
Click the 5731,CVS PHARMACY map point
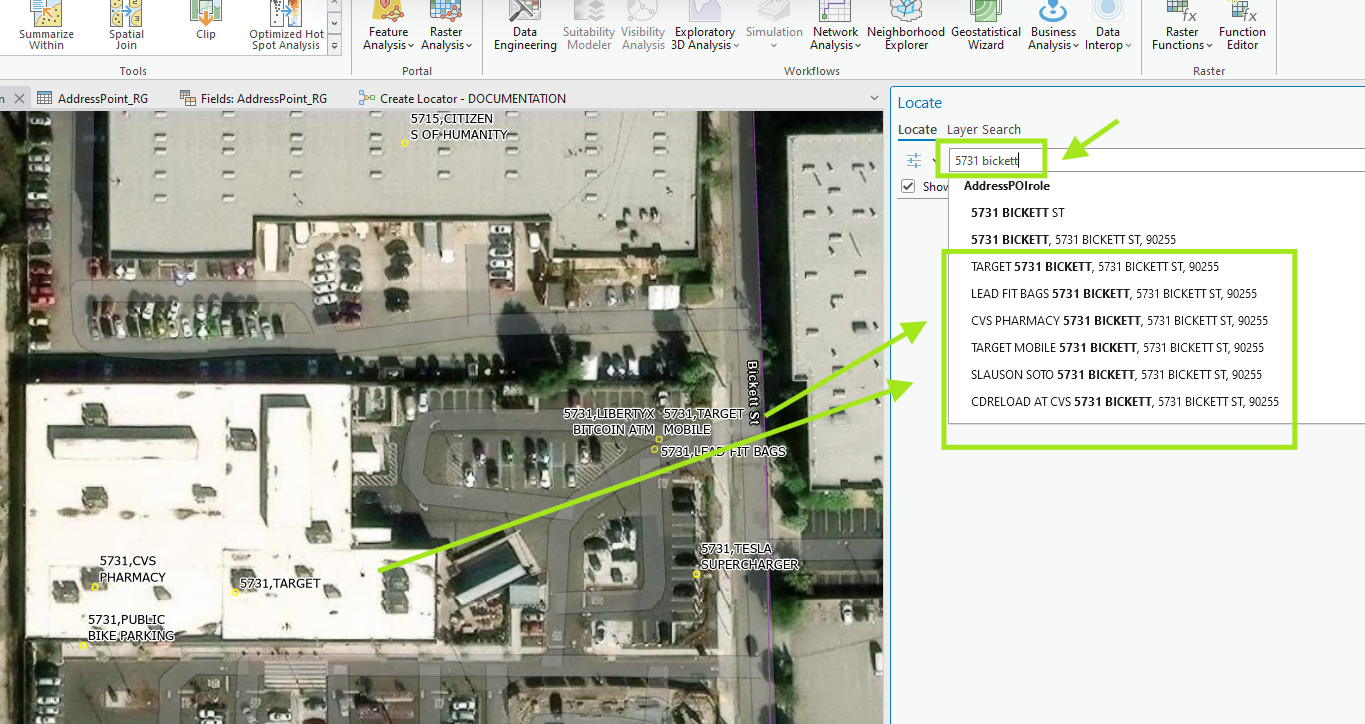coord(95,587)
